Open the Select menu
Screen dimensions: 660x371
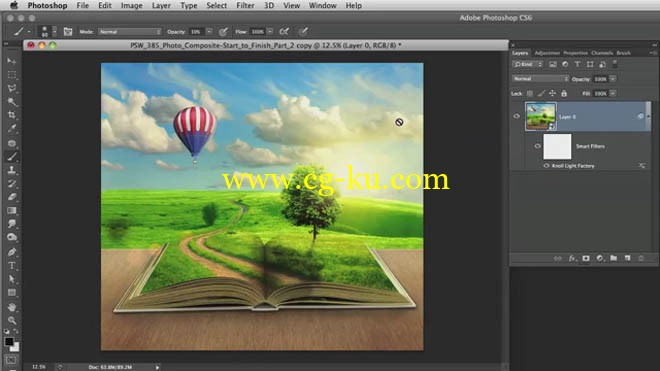click(x=217, y=5)
